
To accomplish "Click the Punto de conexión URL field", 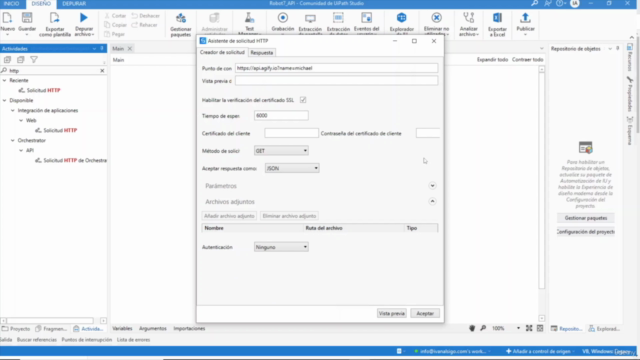I will coord(336,68).
